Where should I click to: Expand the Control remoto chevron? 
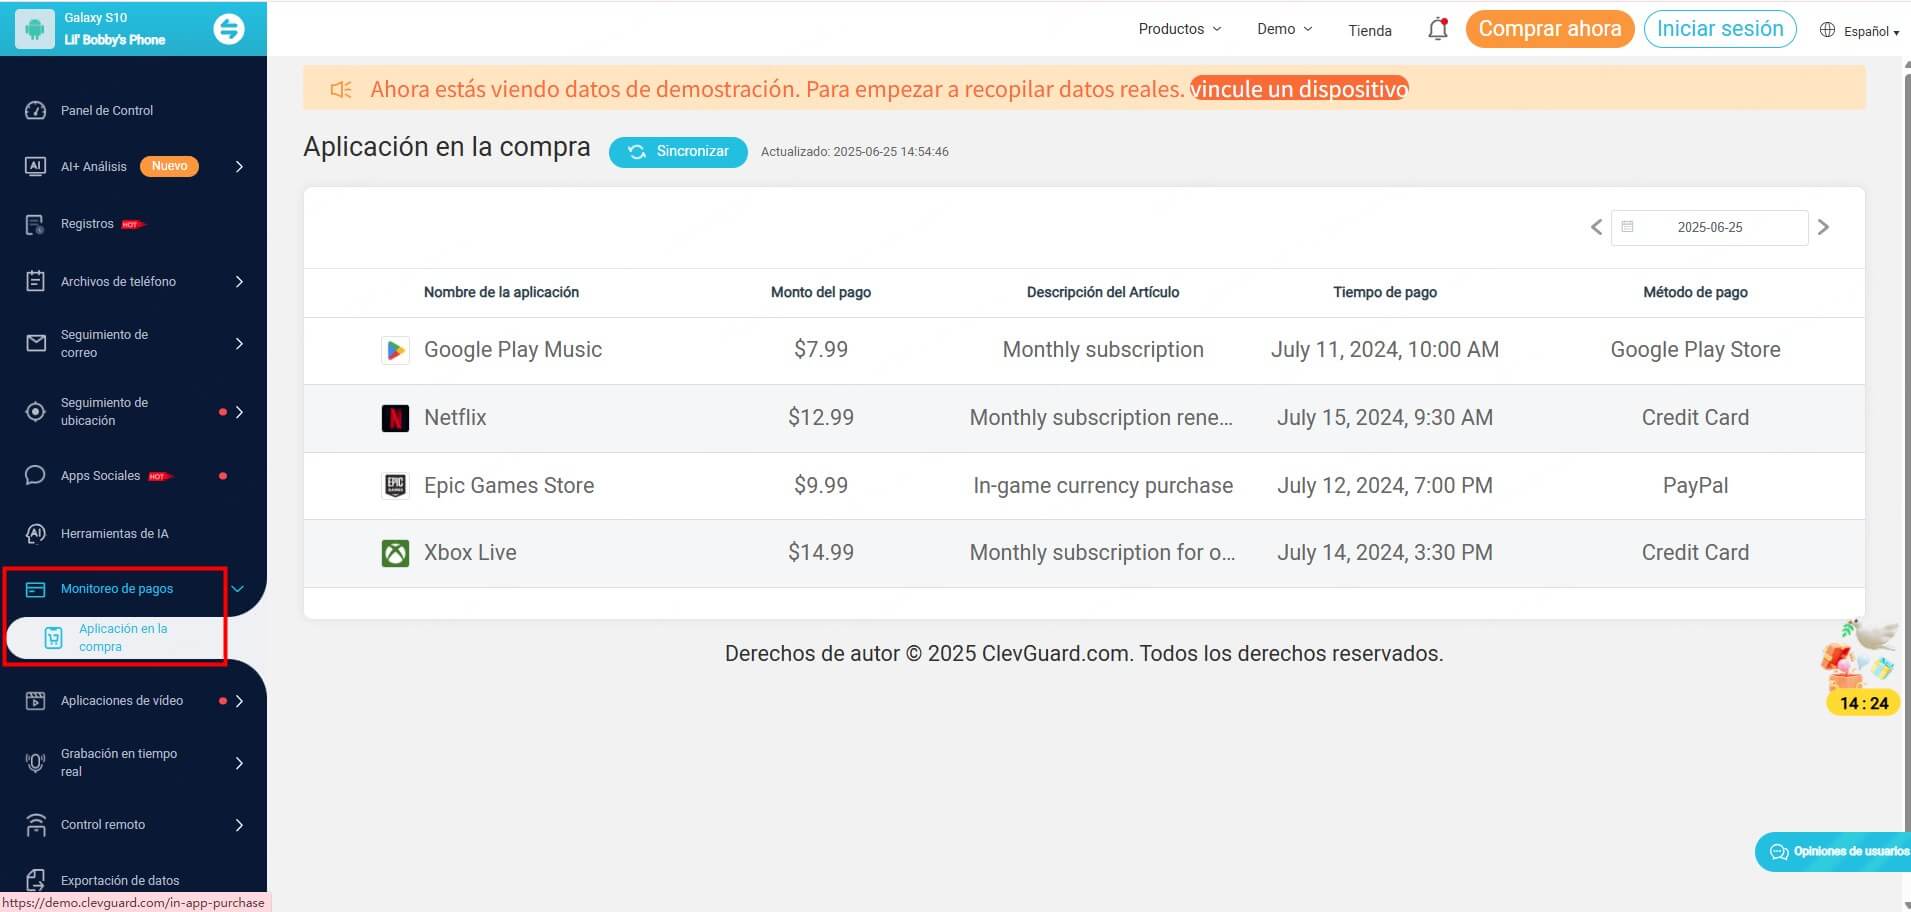(x=239, y=825)
